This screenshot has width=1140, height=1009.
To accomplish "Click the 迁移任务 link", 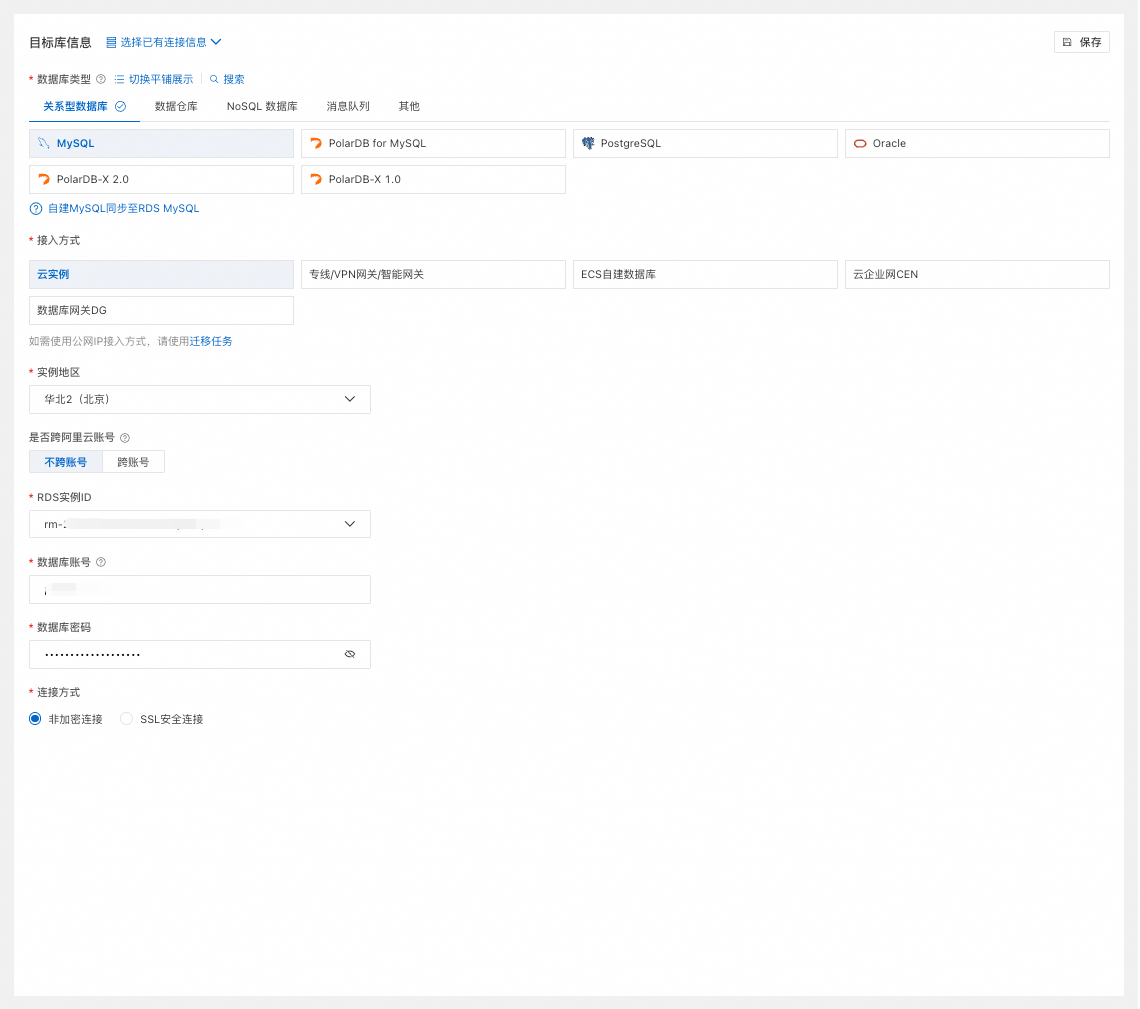I will [211, 341].
